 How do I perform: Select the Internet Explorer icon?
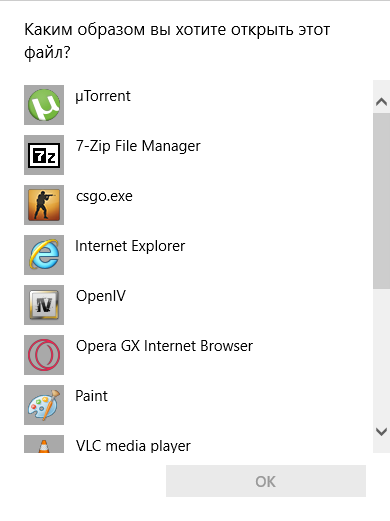click(x=44, y=255)
